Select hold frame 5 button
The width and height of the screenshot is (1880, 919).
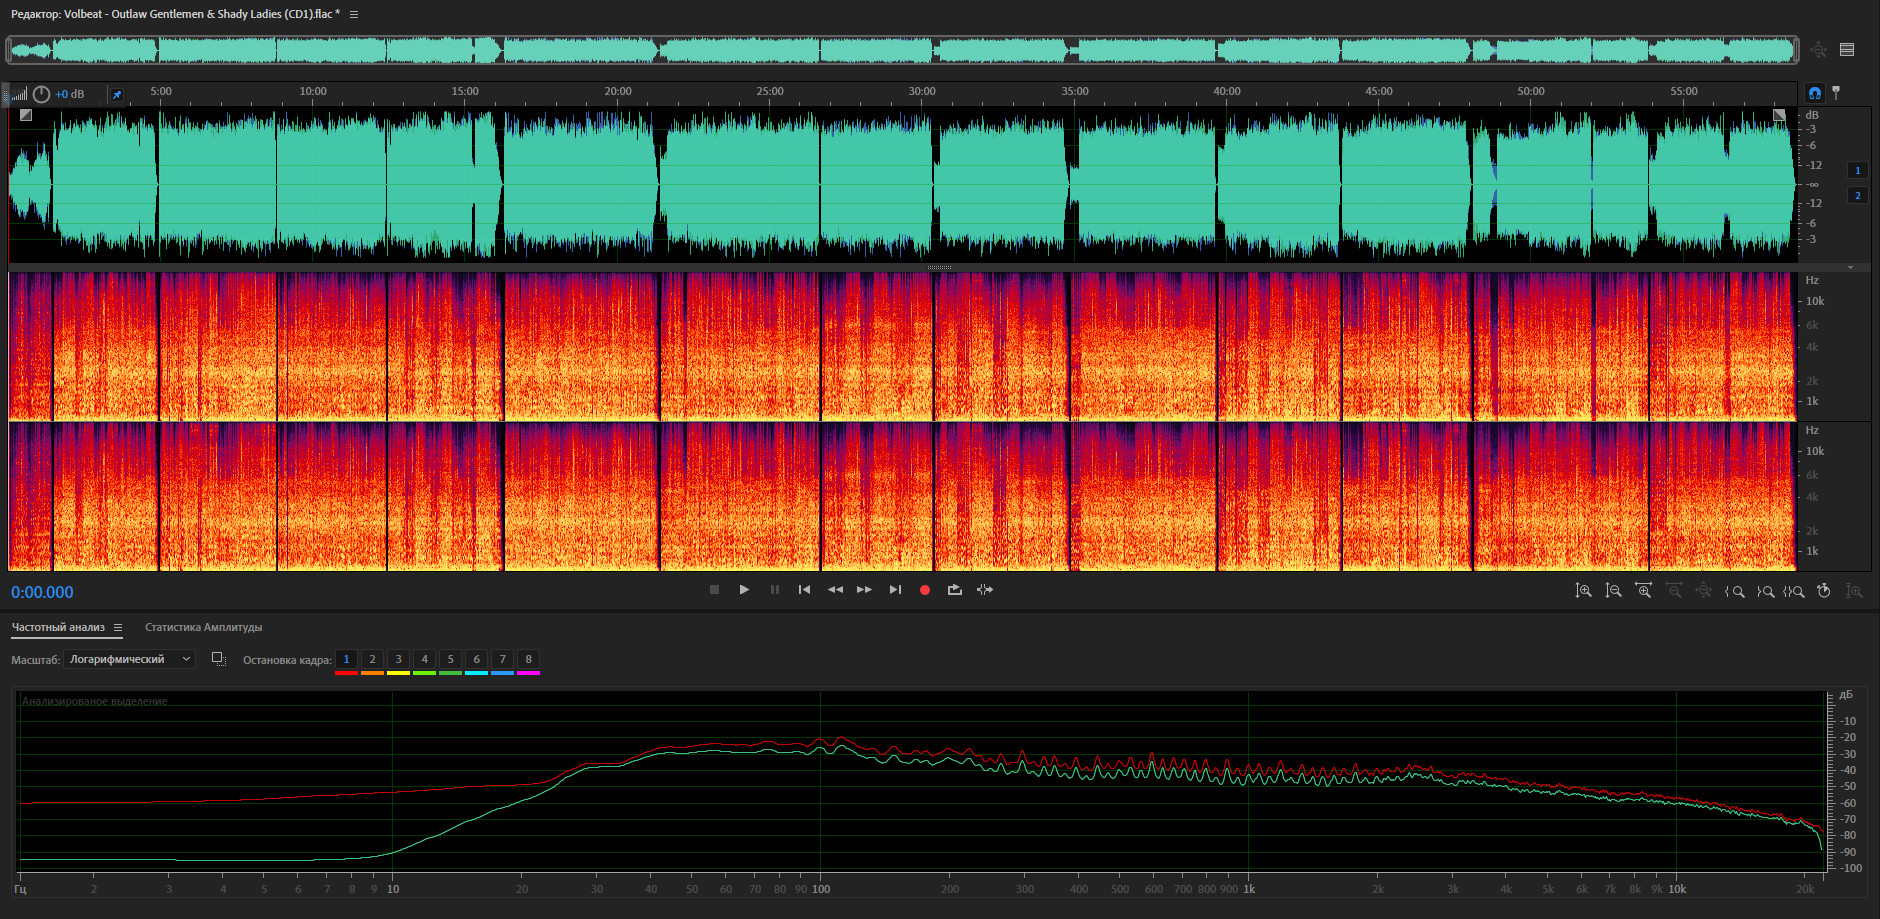(x=450, y=660)
